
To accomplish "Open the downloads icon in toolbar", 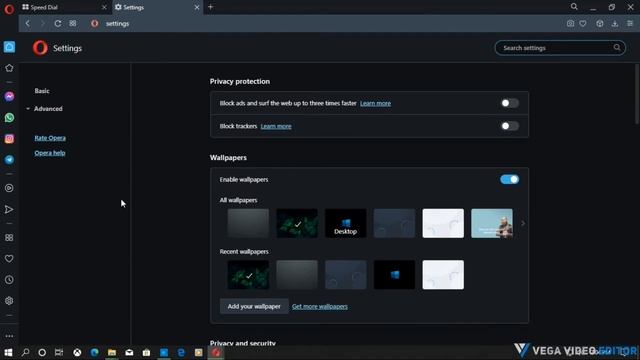I will [x=615, y=24].
